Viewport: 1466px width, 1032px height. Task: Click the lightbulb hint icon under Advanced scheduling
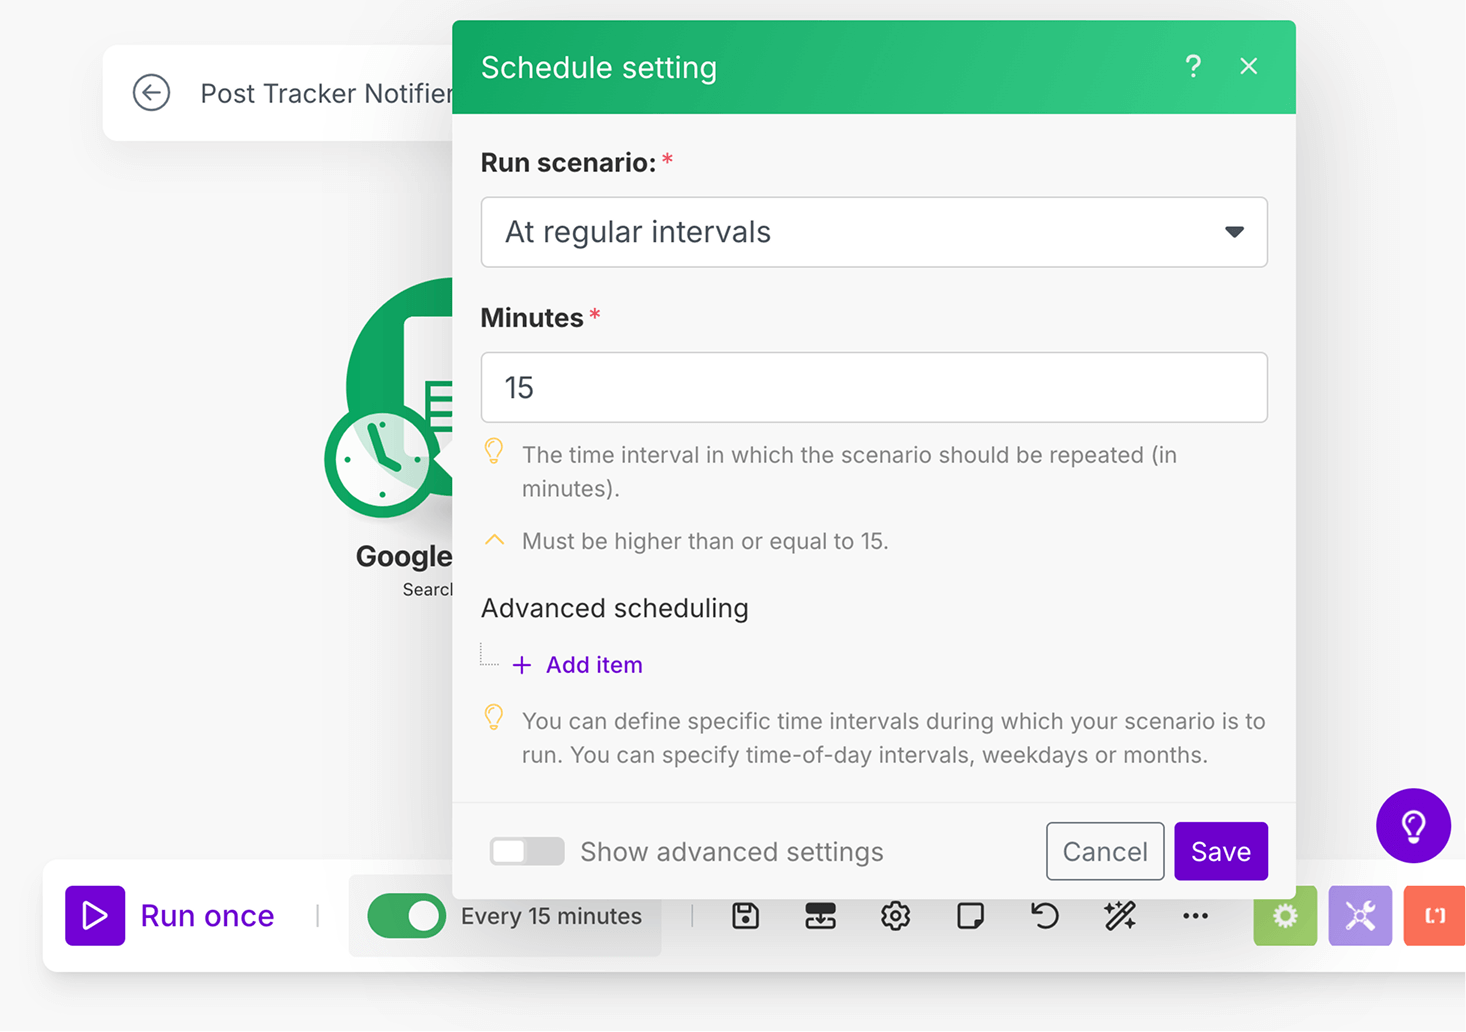coord(494,718)
